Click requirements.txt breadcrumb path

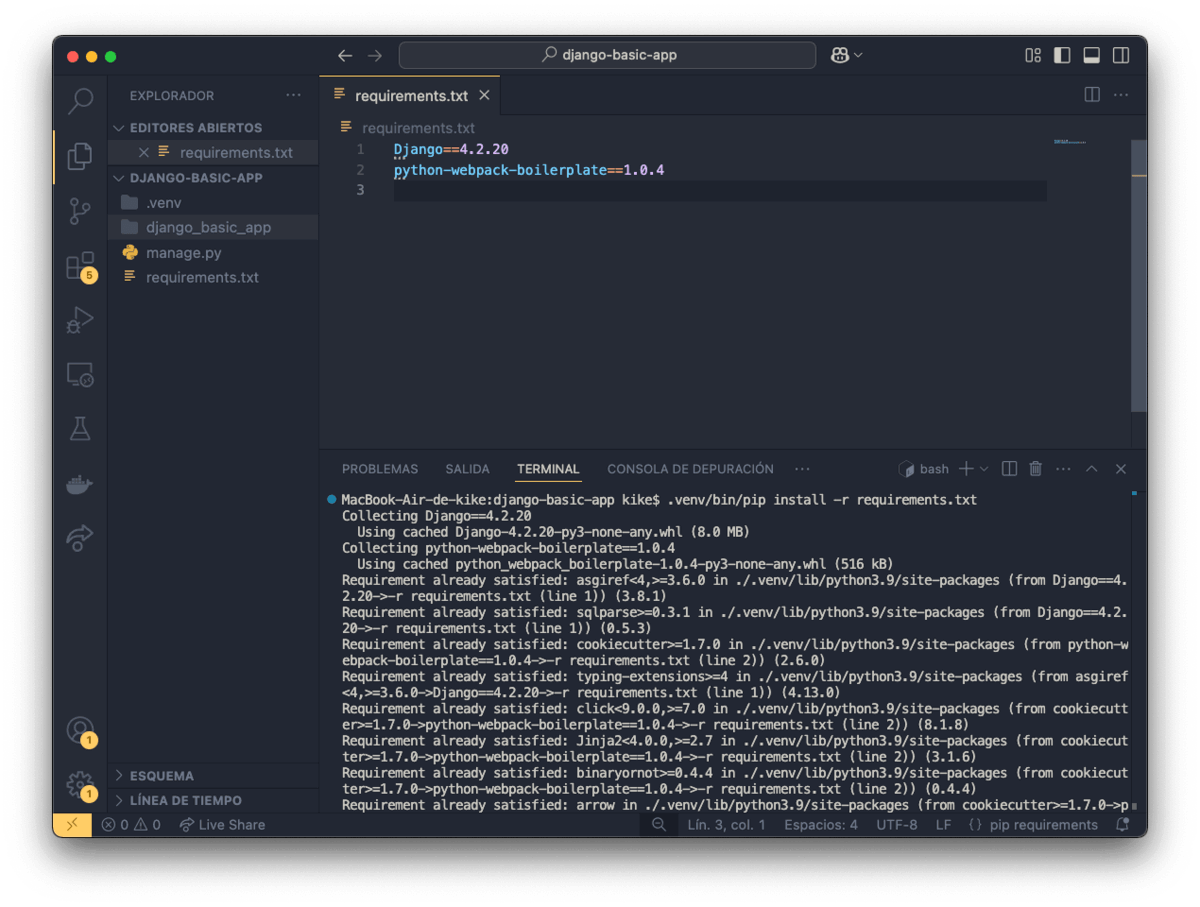(408, 128)
